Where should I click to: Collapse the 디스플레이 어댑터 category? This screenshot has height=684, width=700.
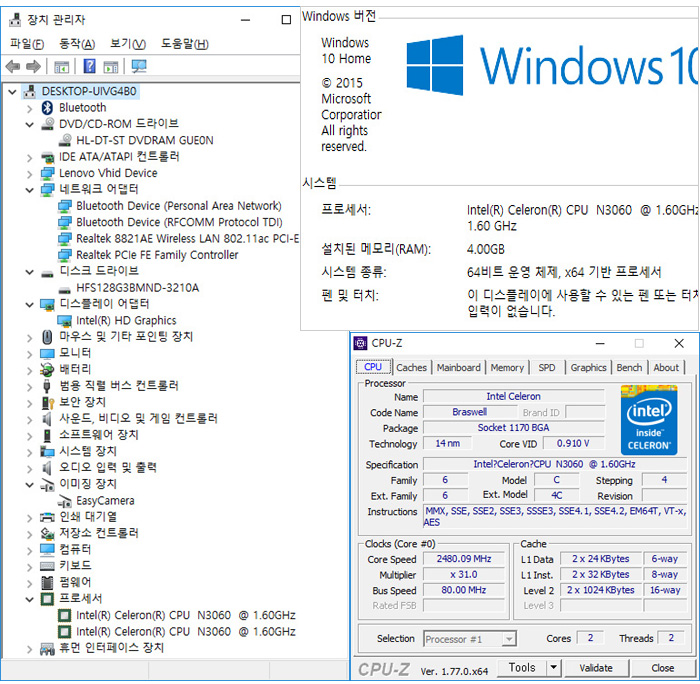pos(29,304)
